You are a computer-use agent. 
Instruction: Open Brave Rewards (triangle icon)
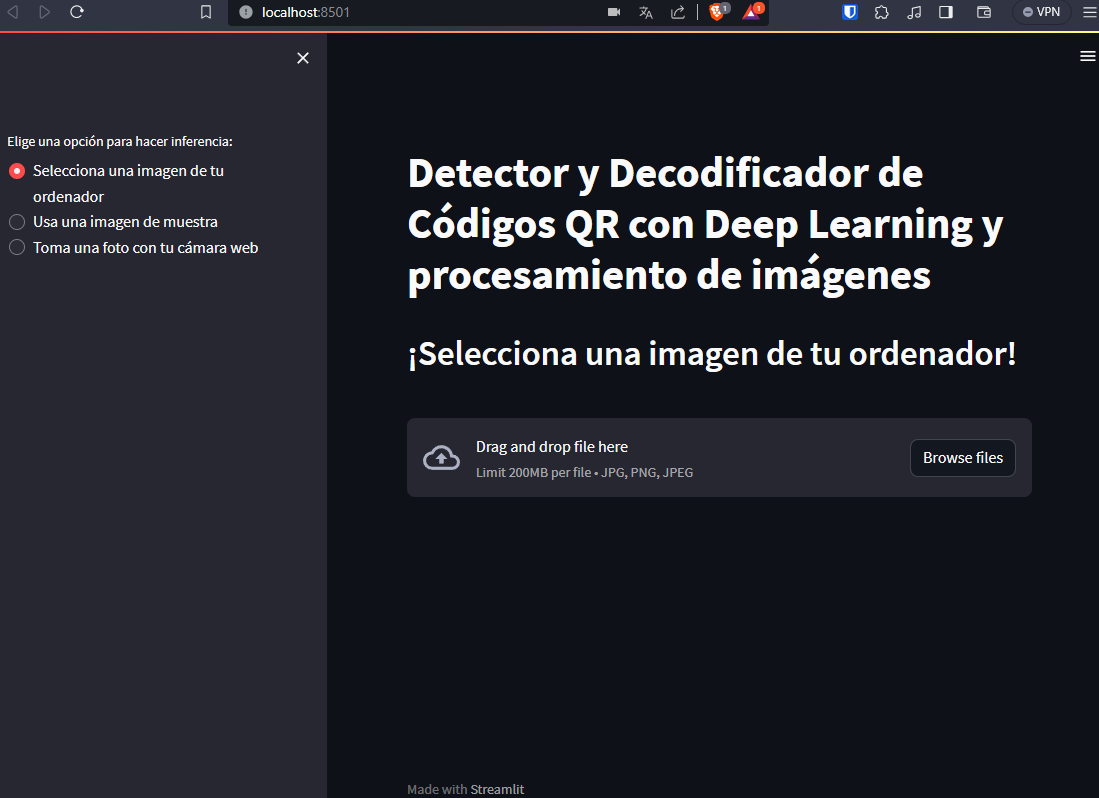point(752,14)
